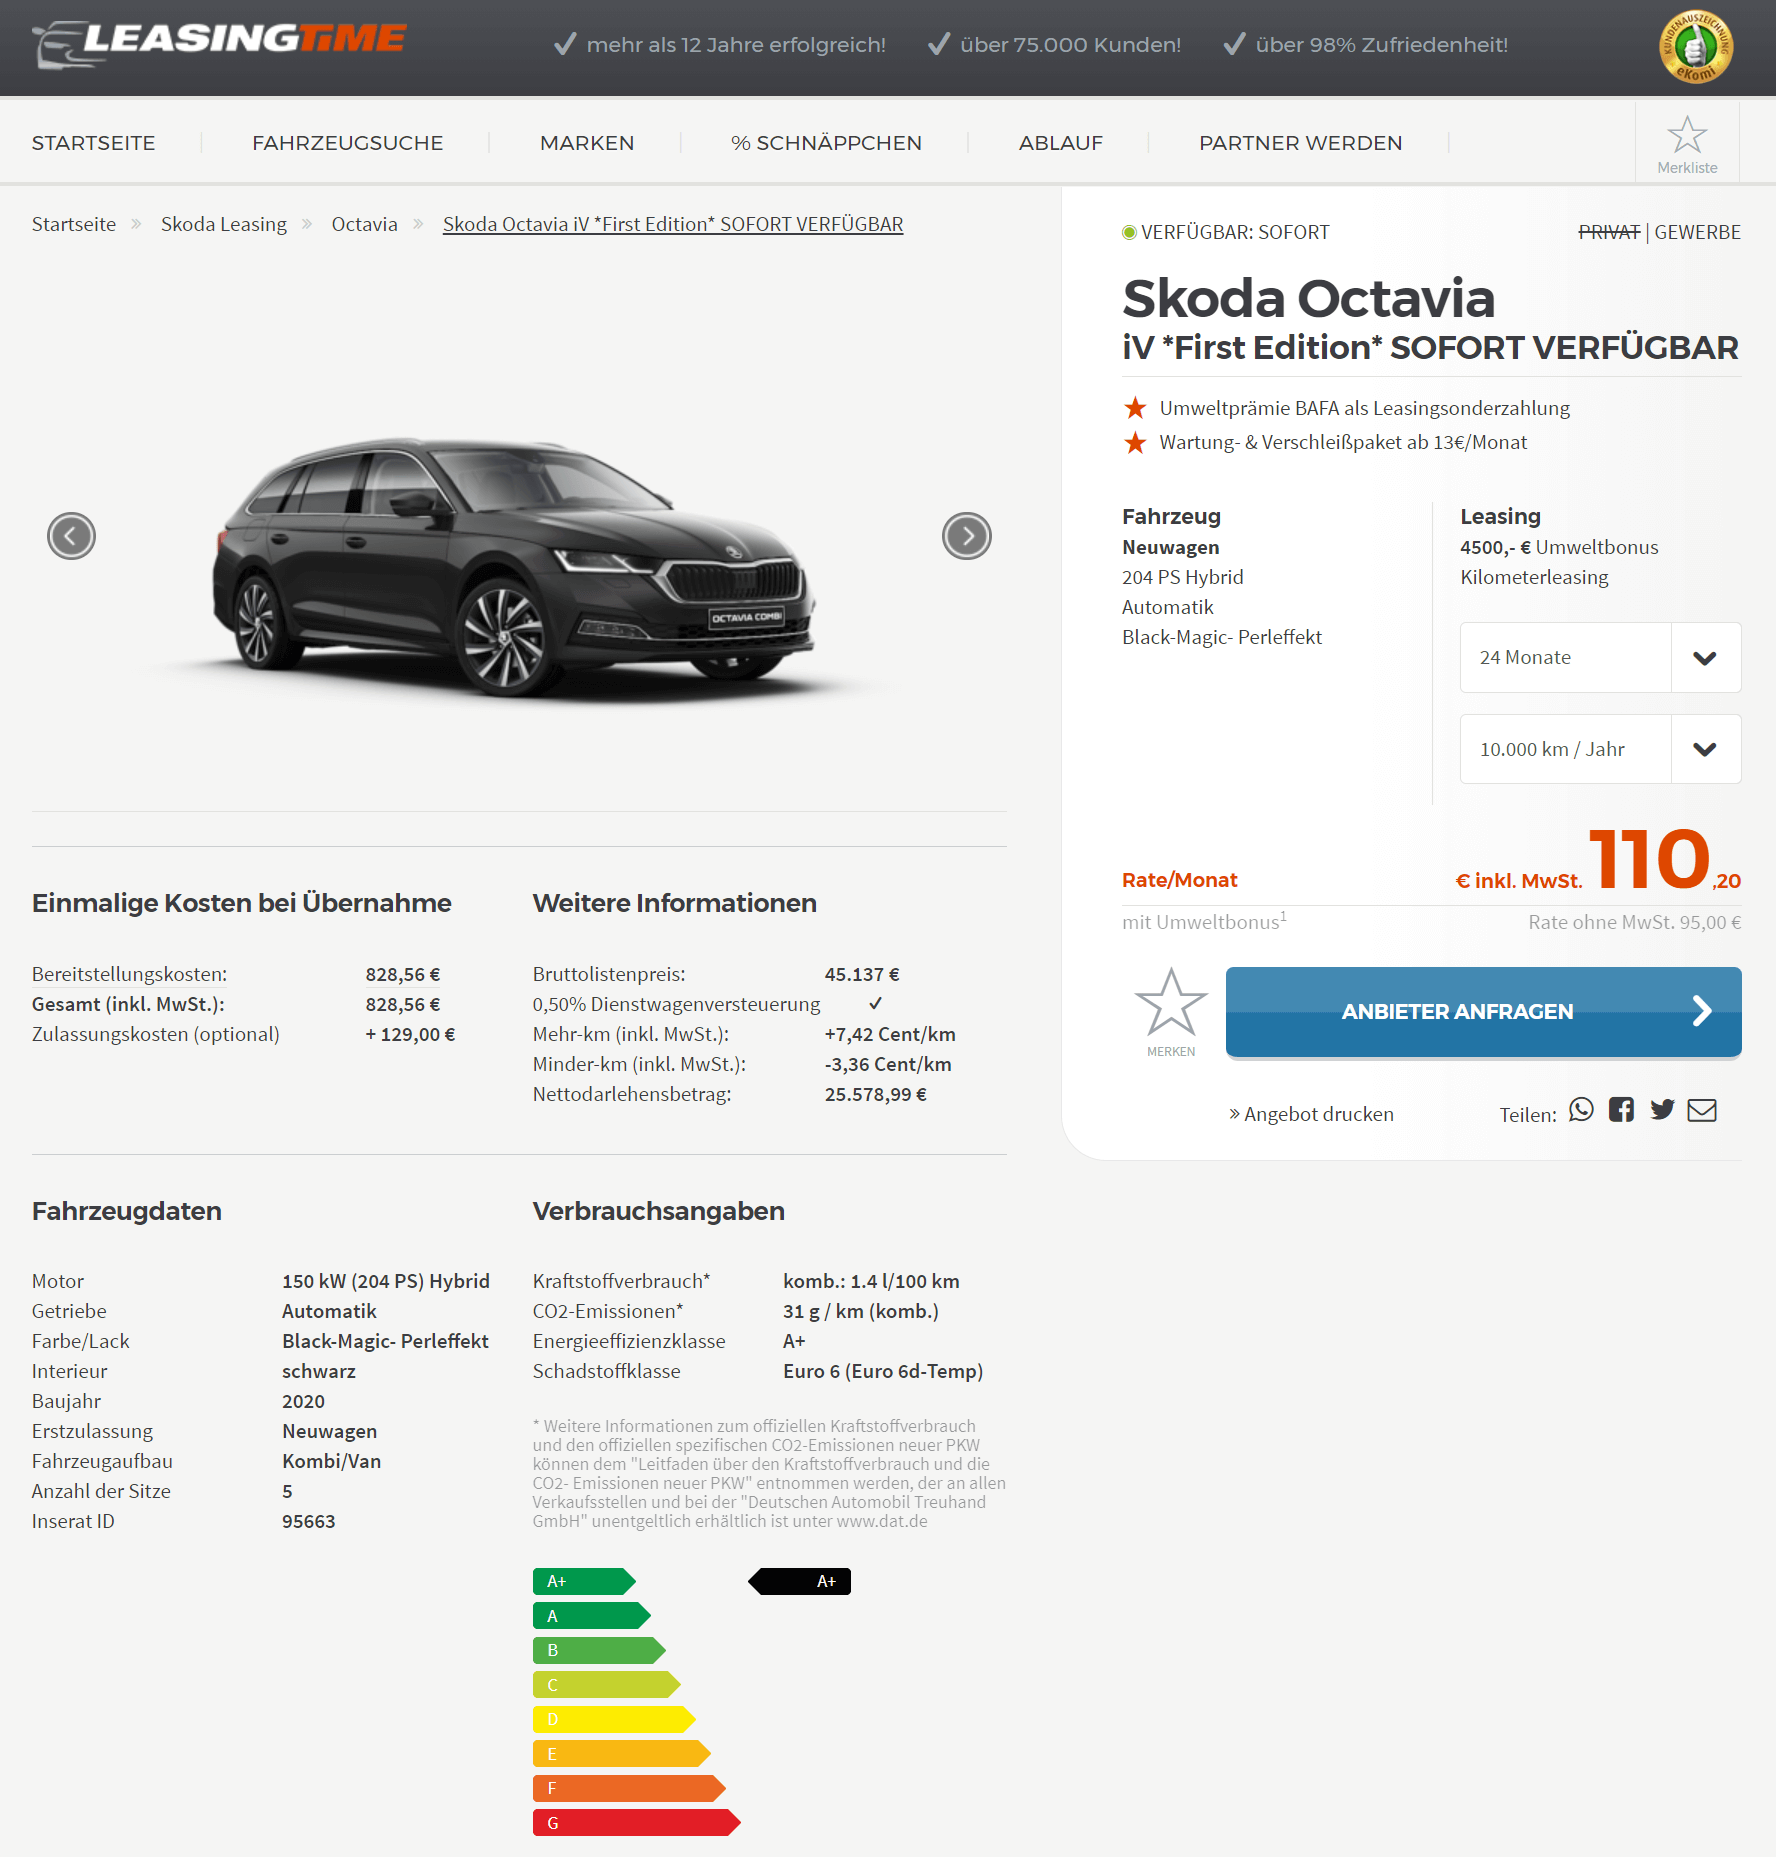
Task: Open the eKomi customer award badge
Action: click(1695, 47)
